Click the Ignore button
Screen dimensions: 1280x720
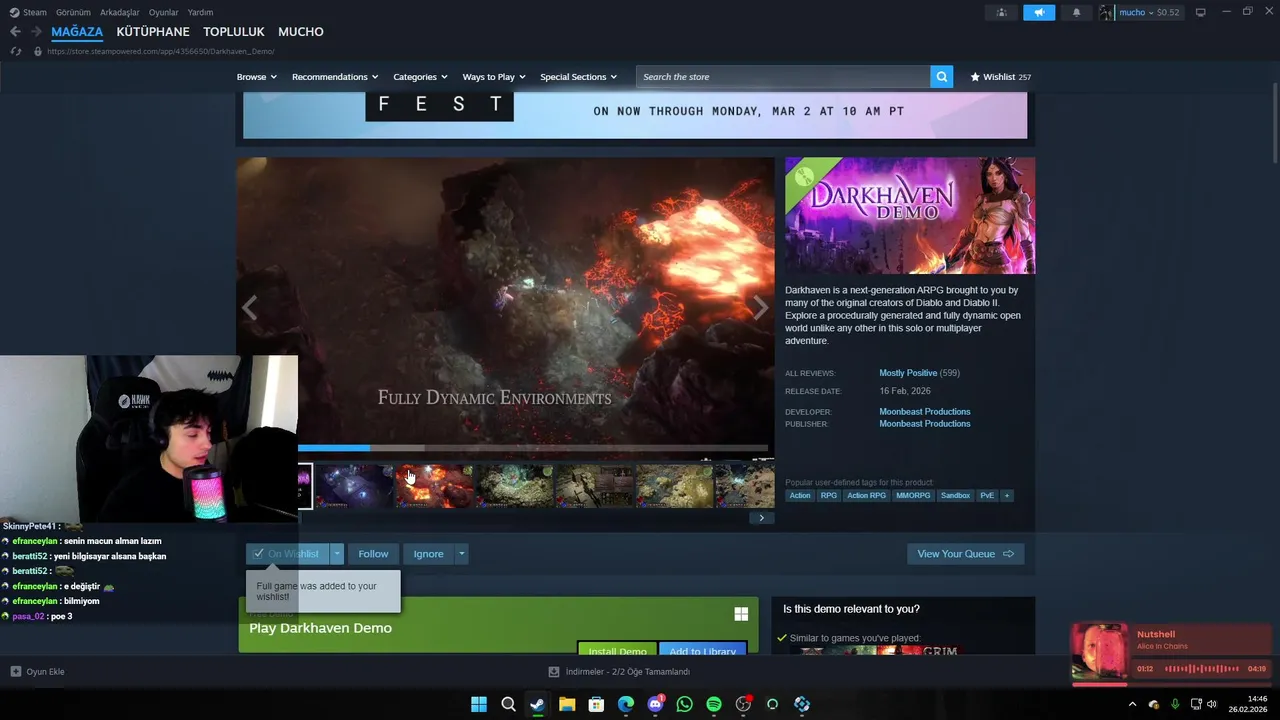pos(428,554)
